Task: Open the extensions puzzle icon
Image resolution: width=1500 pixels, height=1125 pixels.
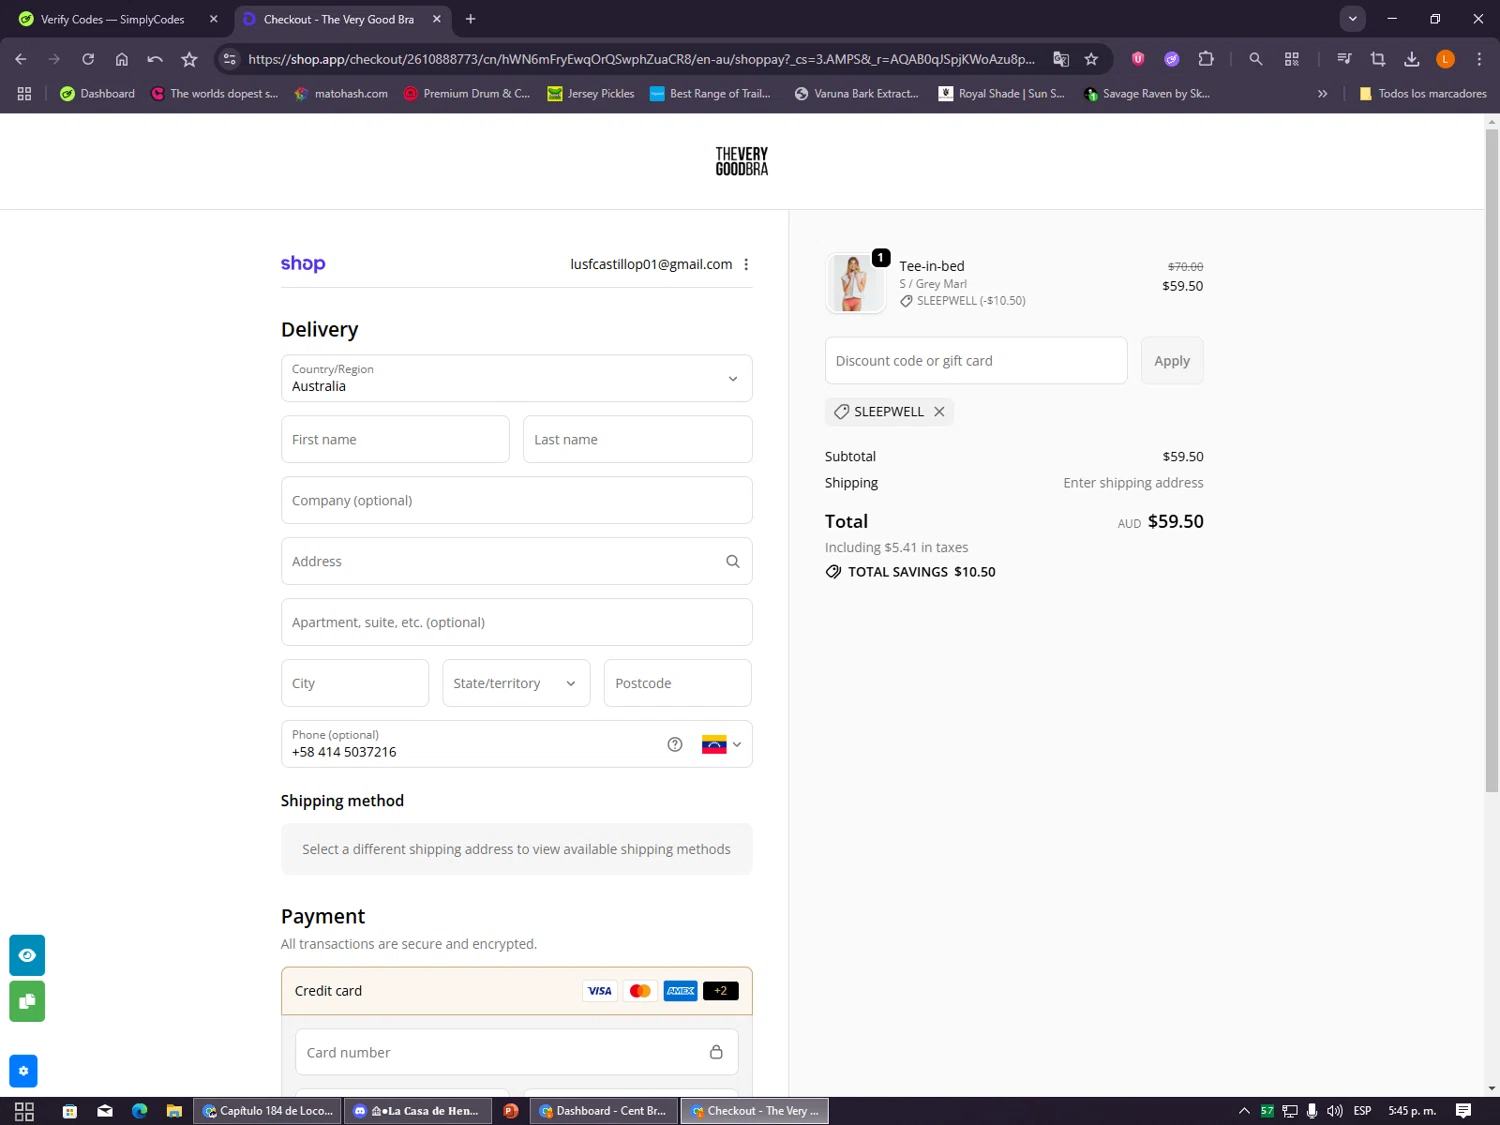Action: click(x=1206, y=59)
